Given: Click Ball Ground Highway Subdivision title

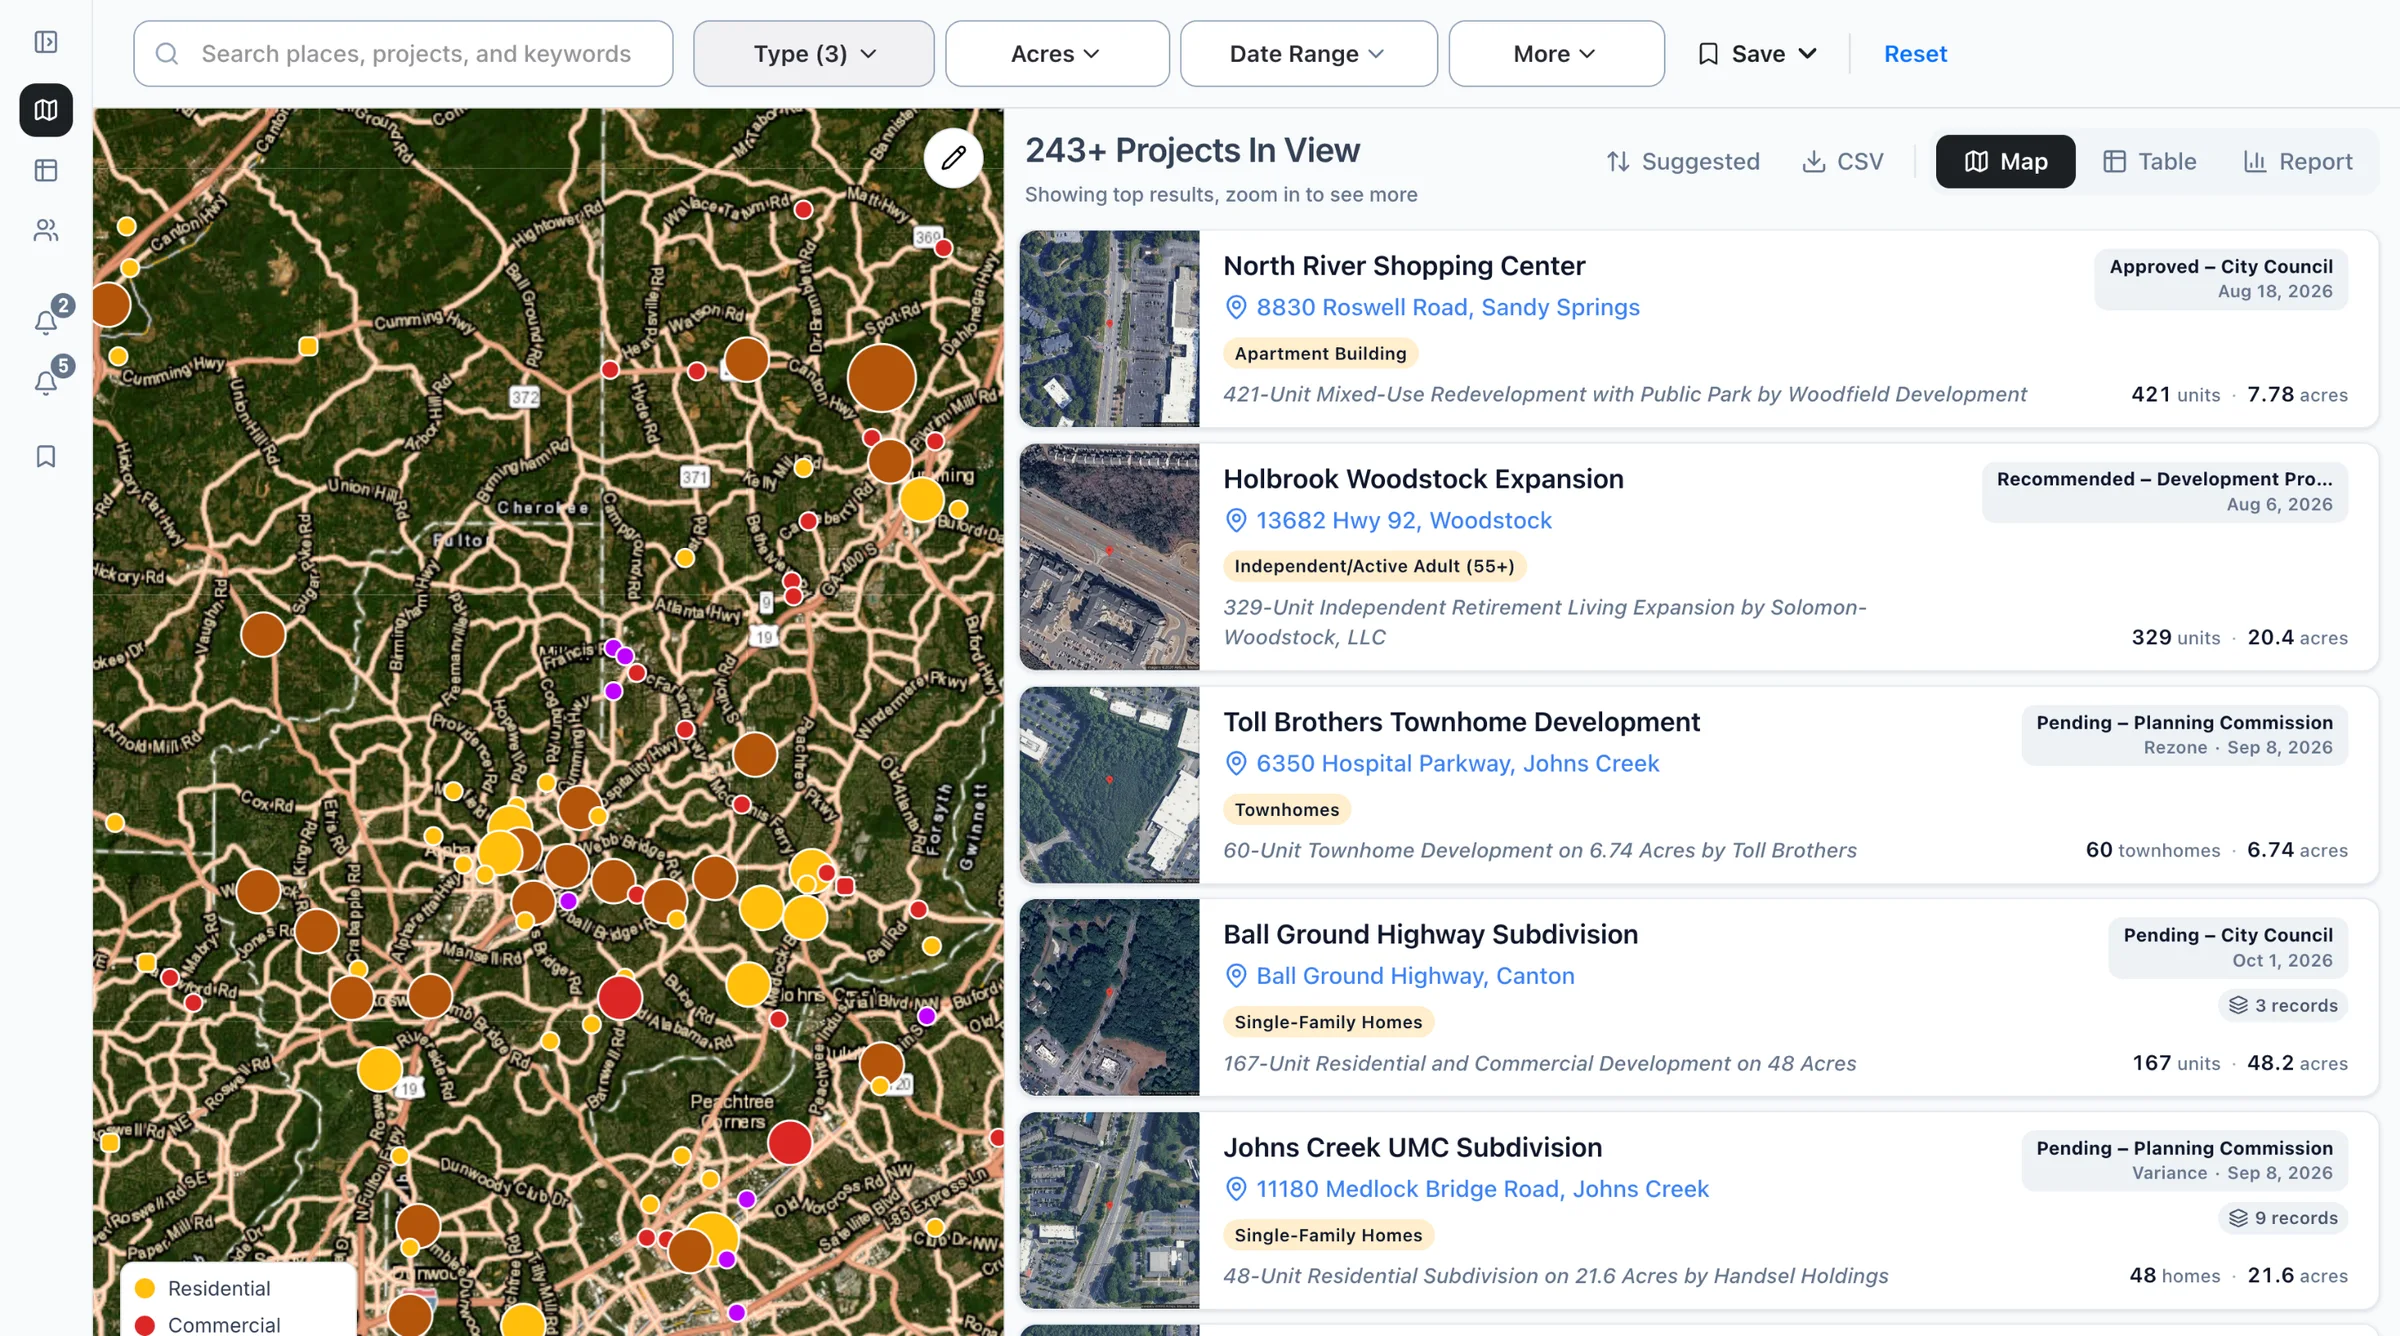Looking at the screenshot, I should [x=1430, y=934].
